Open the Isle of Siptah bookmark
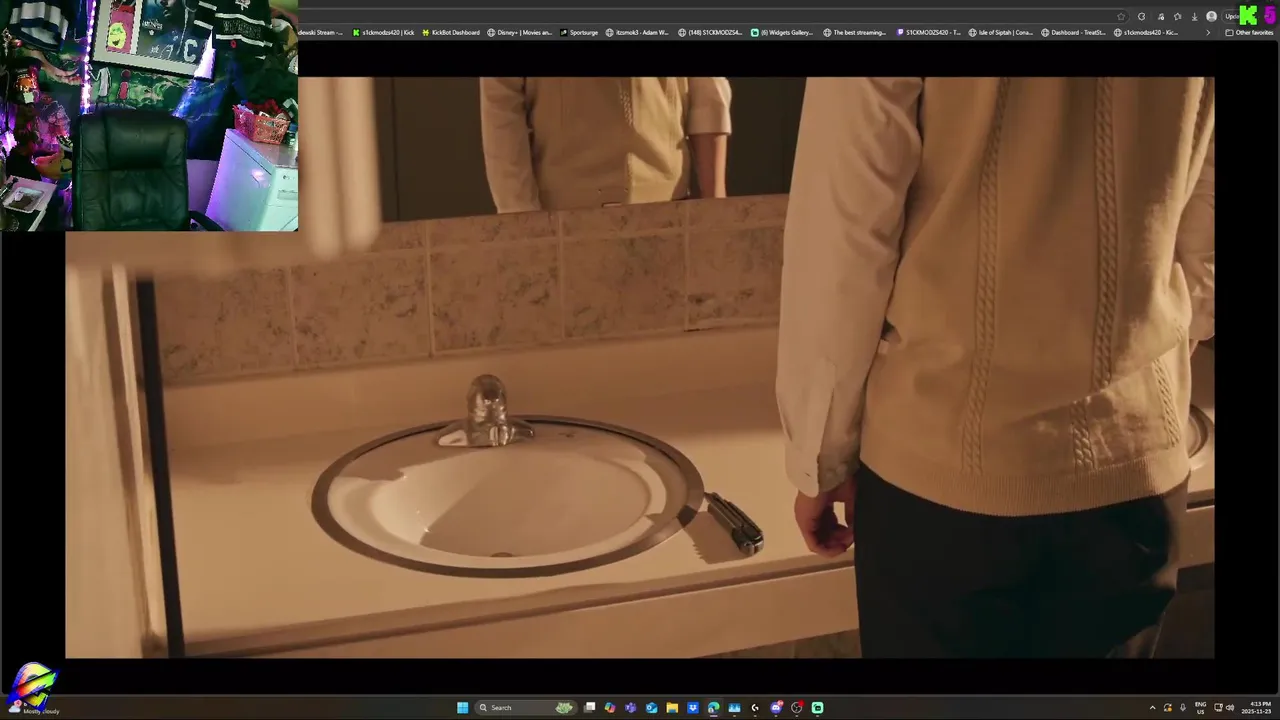The height and width of the screenshot is (720, 1280). pos(1001,32)
